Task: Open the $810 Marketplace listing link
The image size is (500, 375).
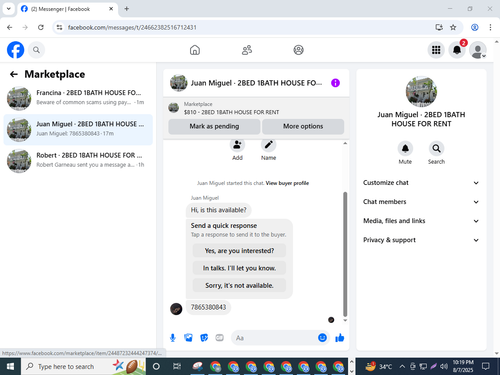Action: tap(231, 112)
